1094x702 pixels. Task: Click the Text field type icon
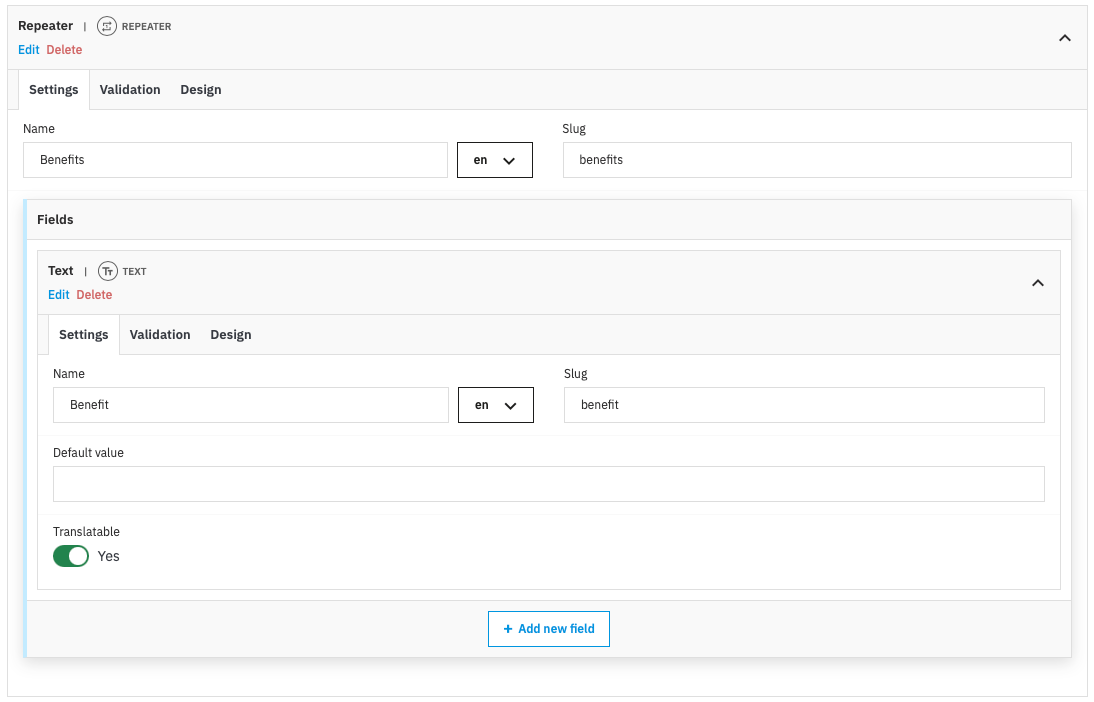(108, 271)
